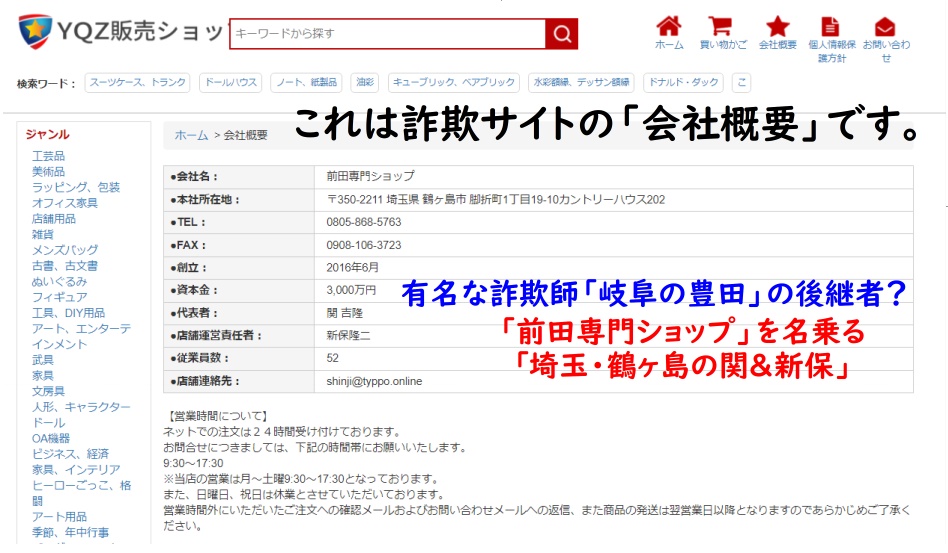Screen dimensions: 948x553
Task: Open the ぬいぐるみ genre link
Action: (x=59, y=281)
